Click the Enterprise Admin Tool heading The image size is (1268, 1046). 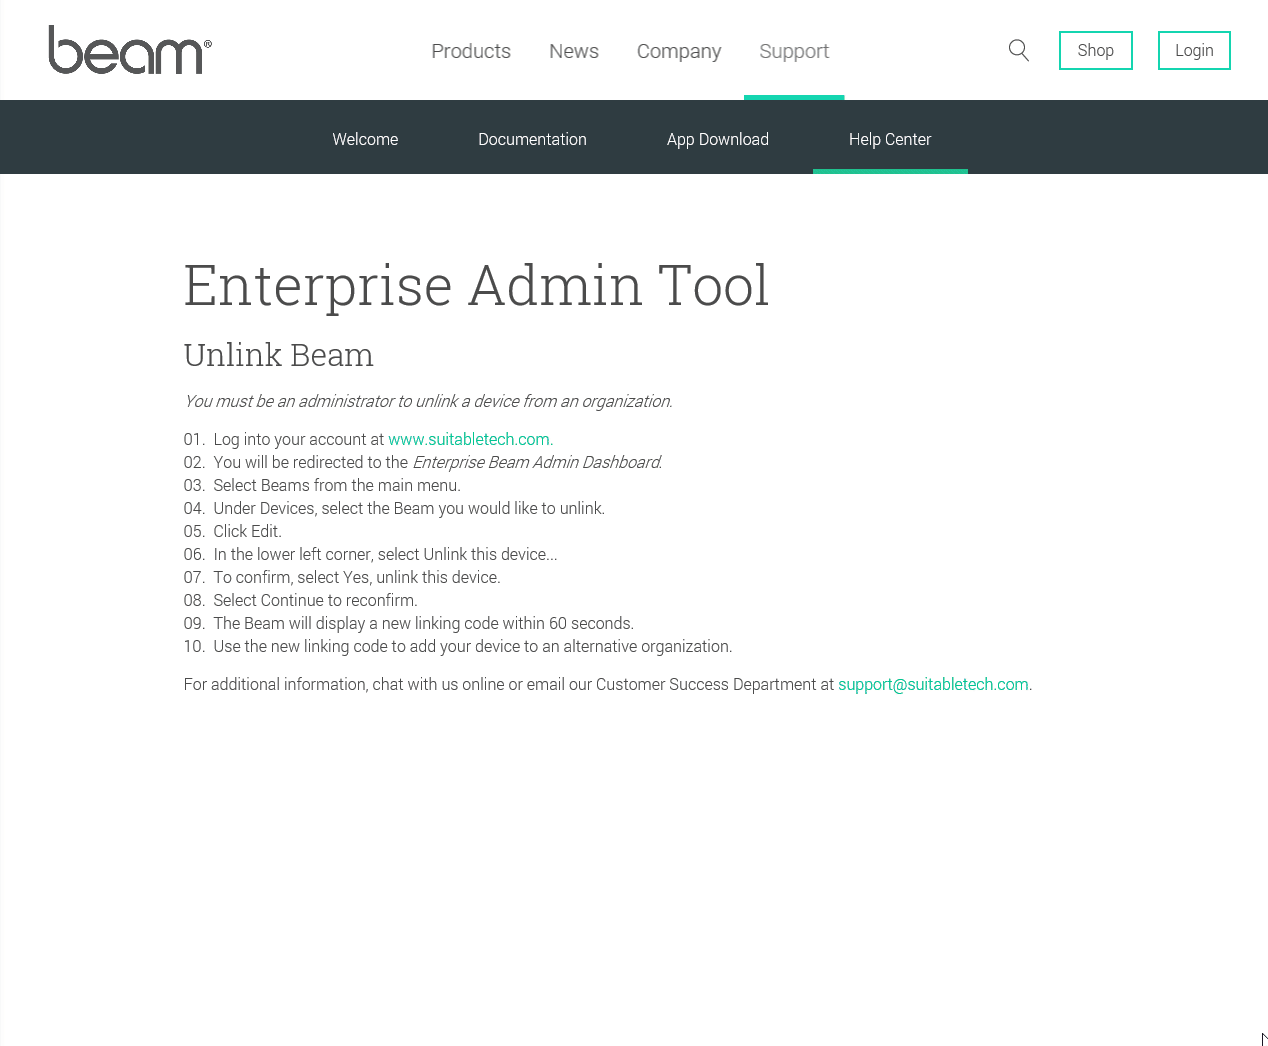(476, 286)
